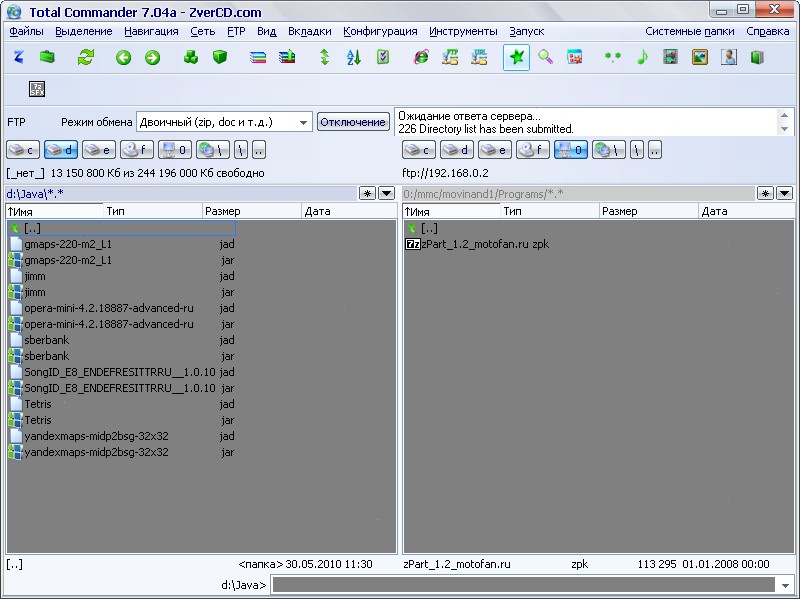Image resolution: width=800 pixels, height=599 pixels.
Task: Click the green briefcase toolbar icon
Action: (47, 57)
